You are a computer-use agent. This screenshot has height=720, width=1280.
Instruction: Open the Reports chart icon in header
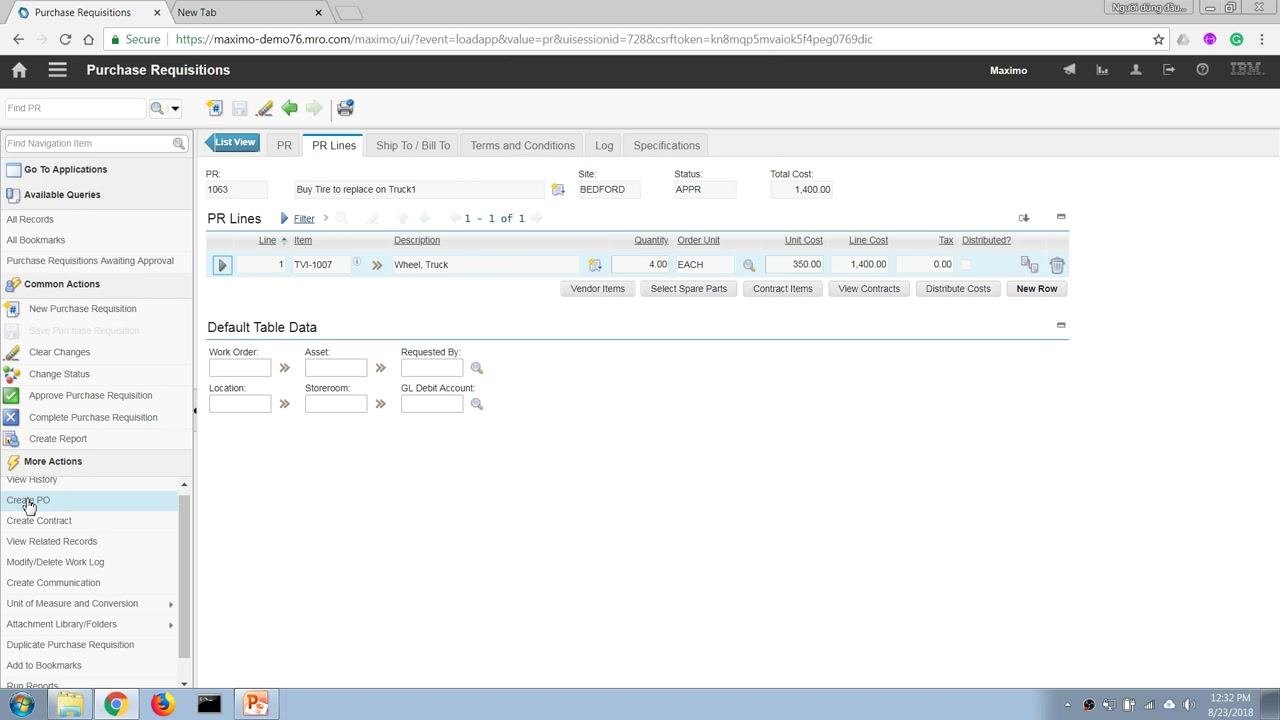(1102, 70)
